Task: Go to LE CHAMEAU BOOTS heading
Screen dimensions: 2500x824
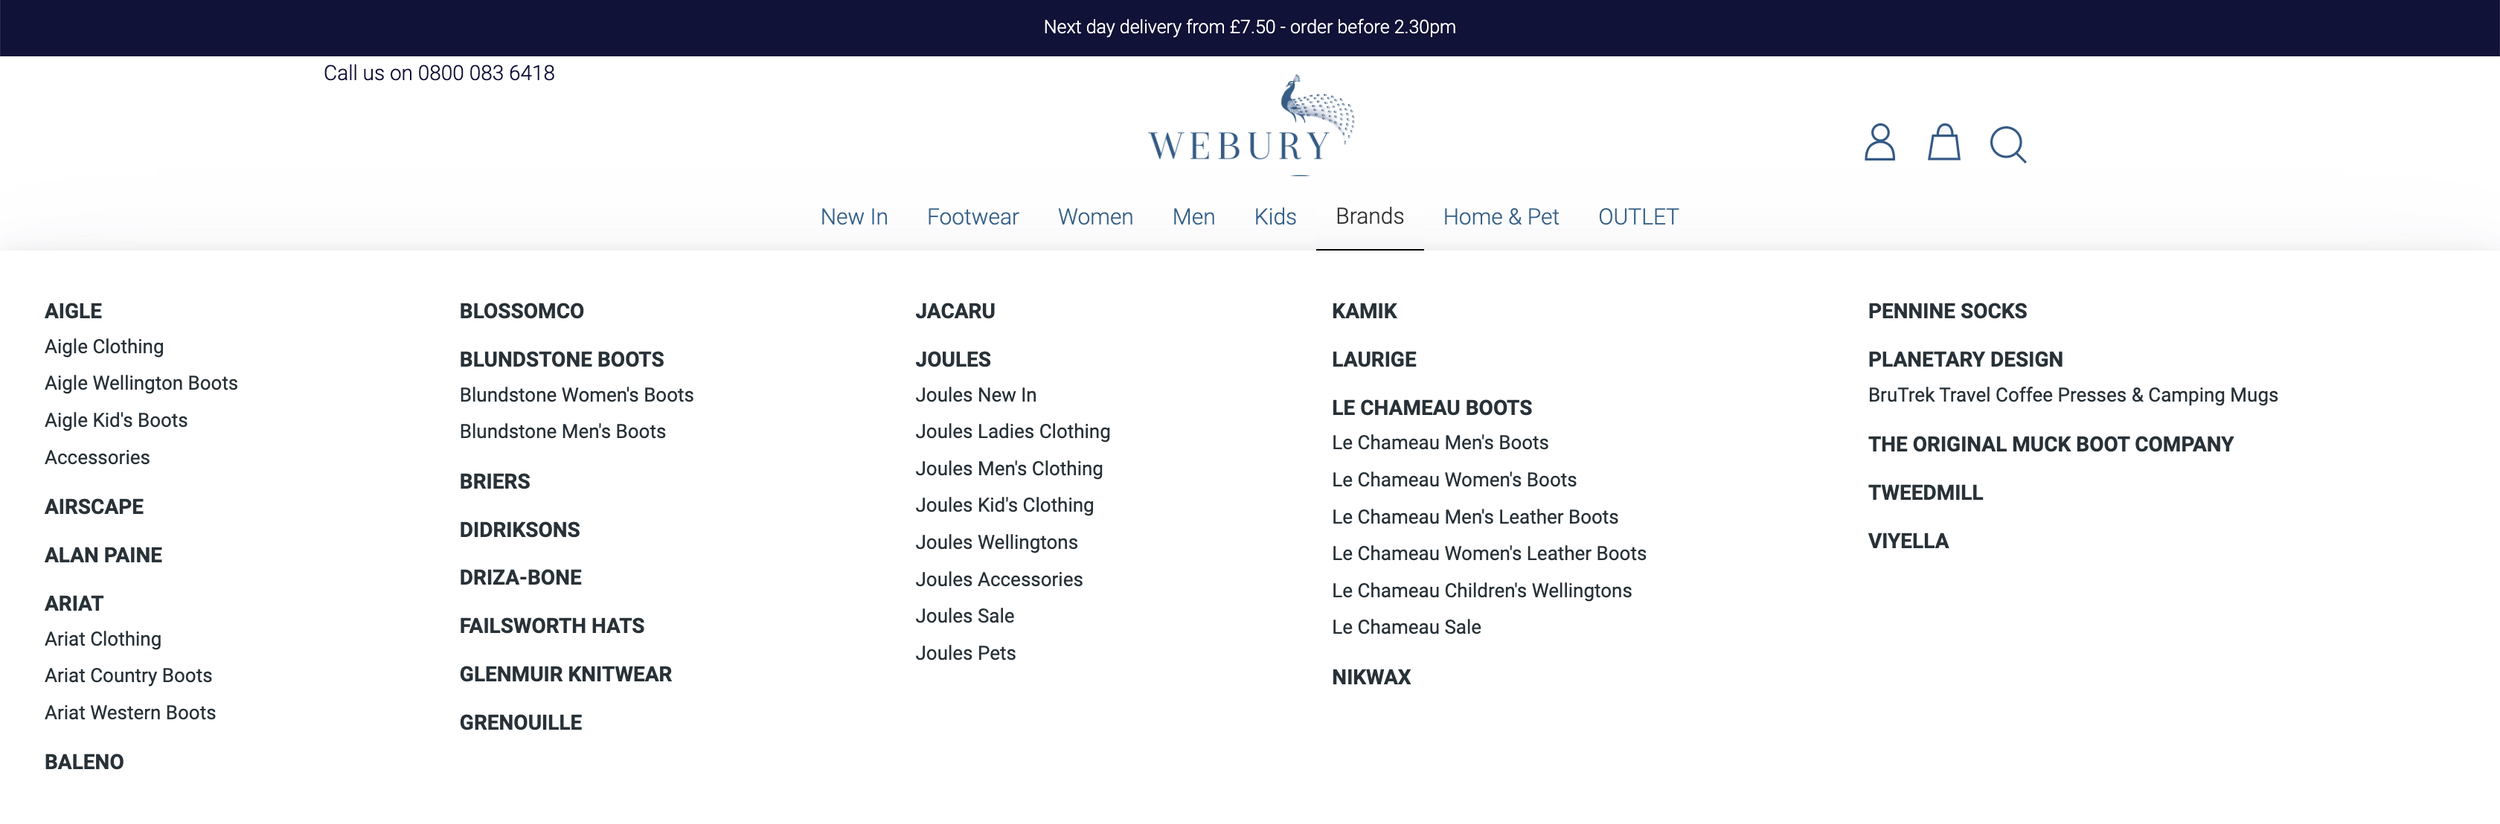Action: 1431,408
